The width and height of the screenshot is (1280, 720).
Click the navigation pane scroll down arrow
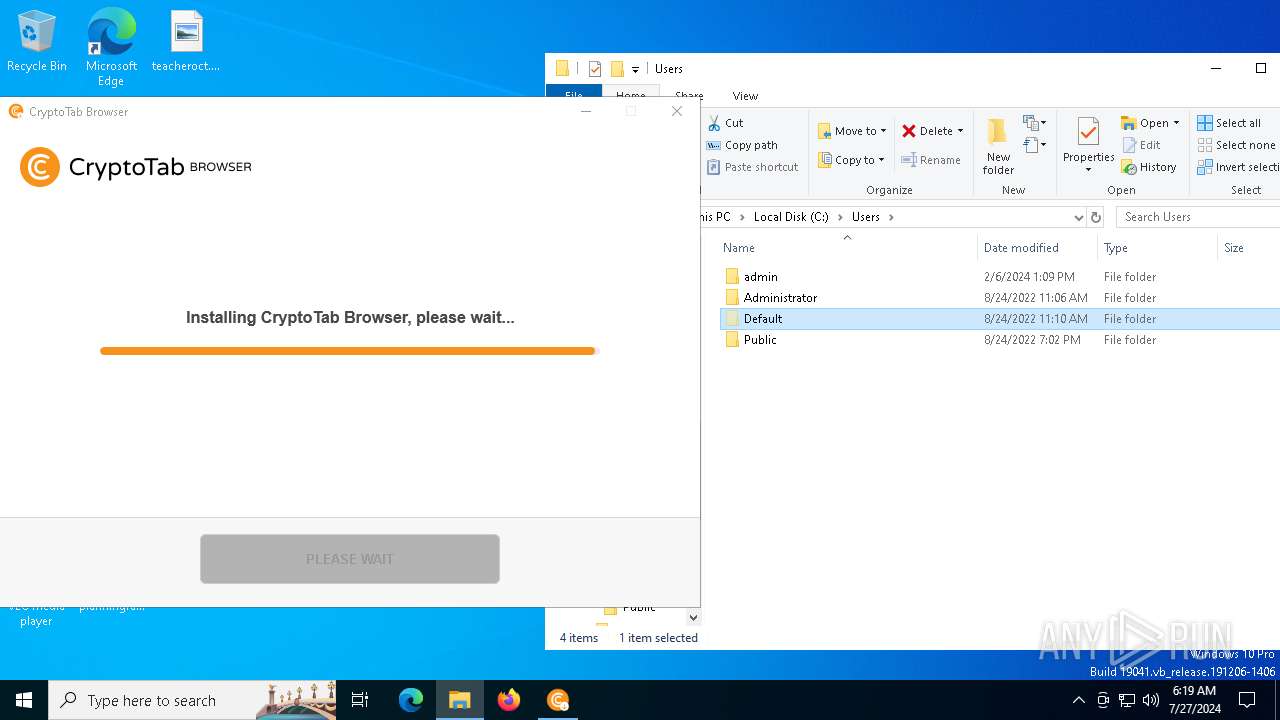693,618
